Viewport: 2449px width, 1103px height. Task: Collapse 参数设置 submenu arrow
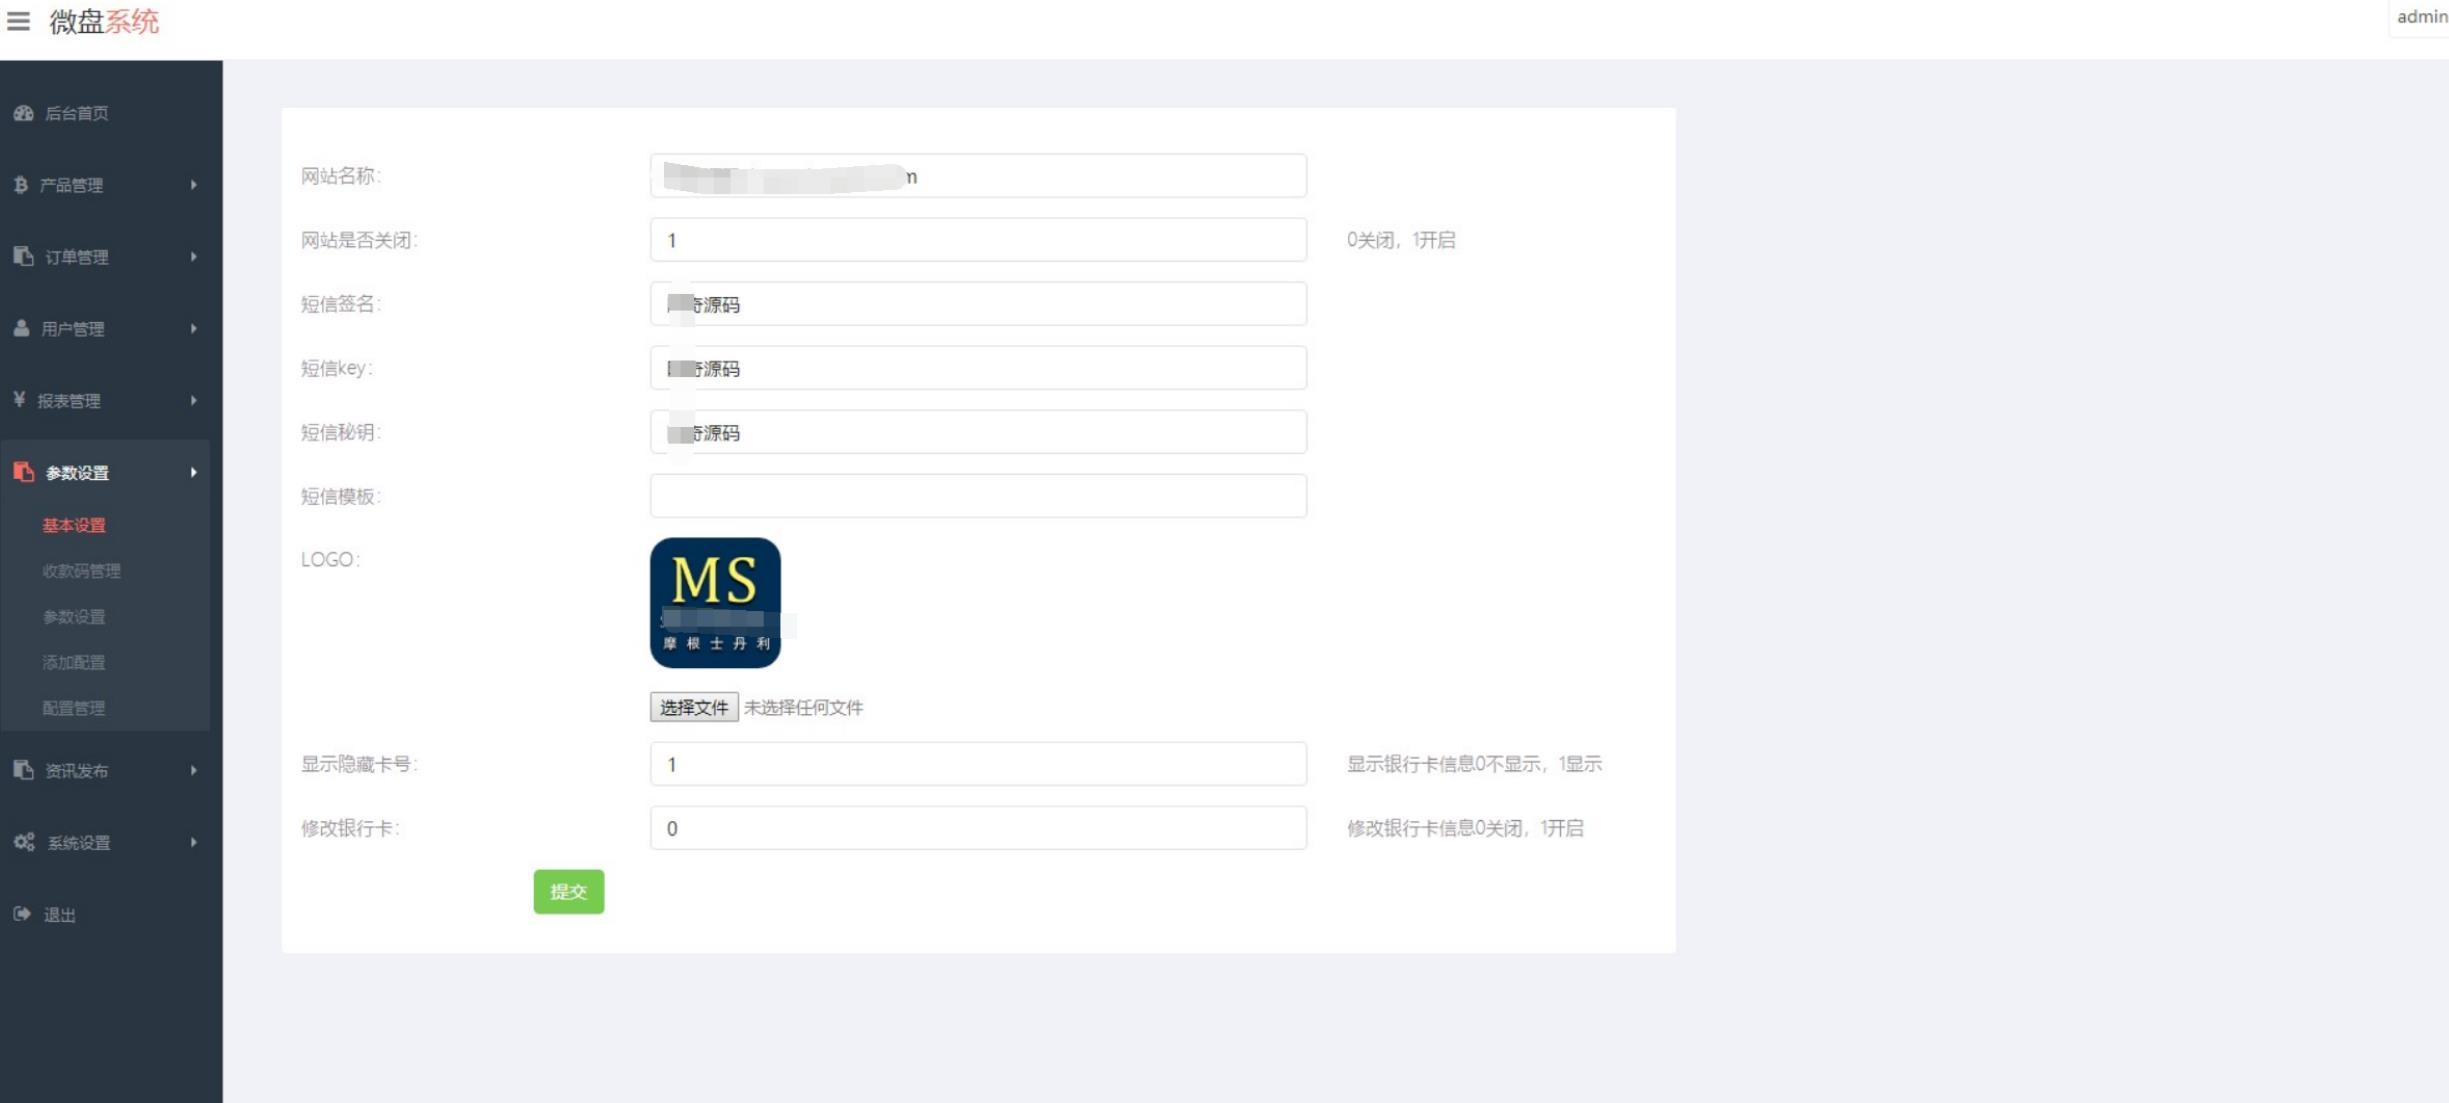(194, 472)
